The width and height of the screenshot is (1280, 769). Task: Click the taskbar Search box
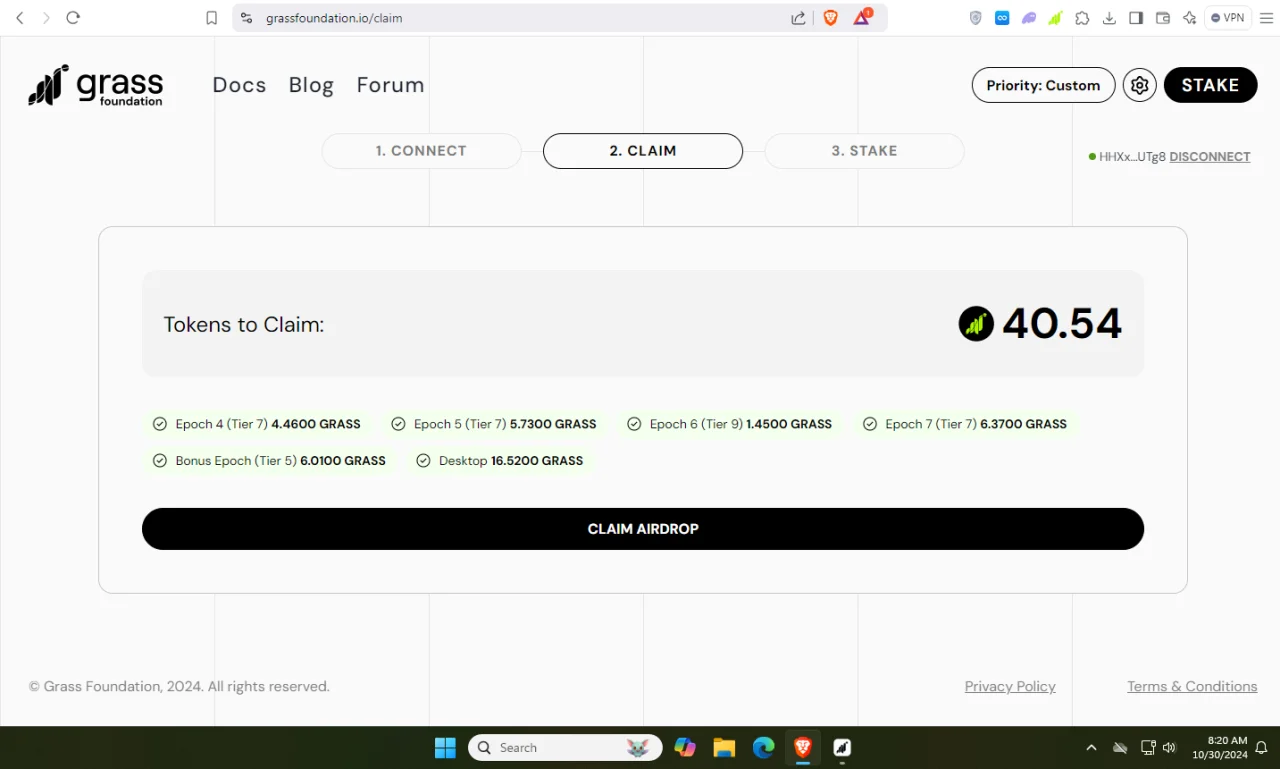[565, 748]
